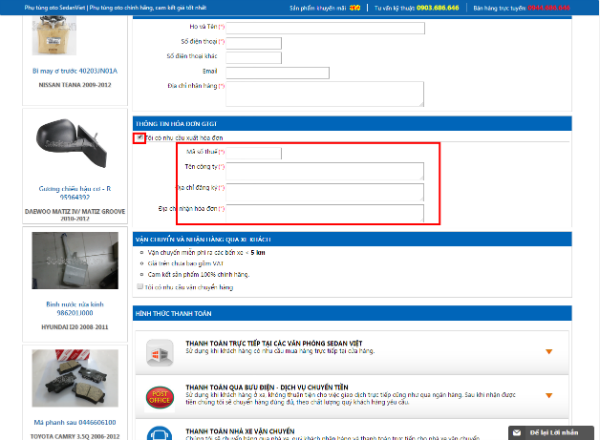Click the store payment icon

pyautogui.click(x=160, y=353)
